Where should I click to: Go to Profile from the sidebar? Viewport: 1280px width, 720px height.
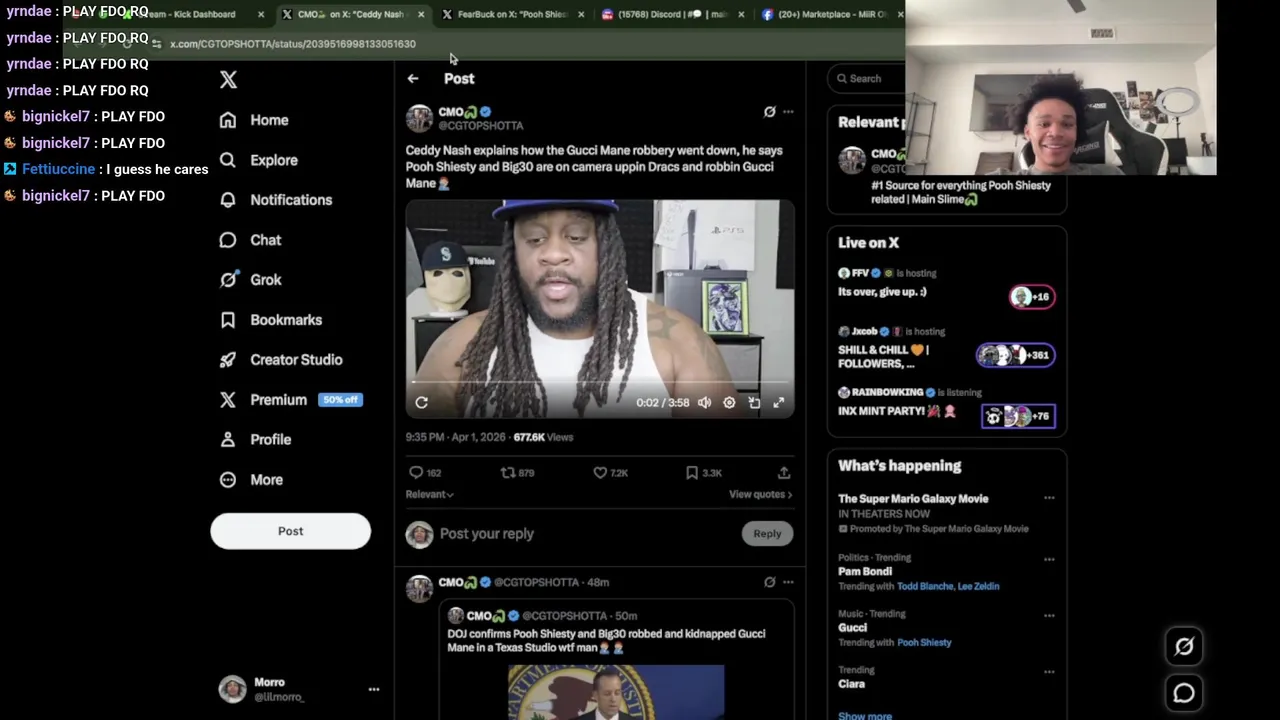[256, 440]
